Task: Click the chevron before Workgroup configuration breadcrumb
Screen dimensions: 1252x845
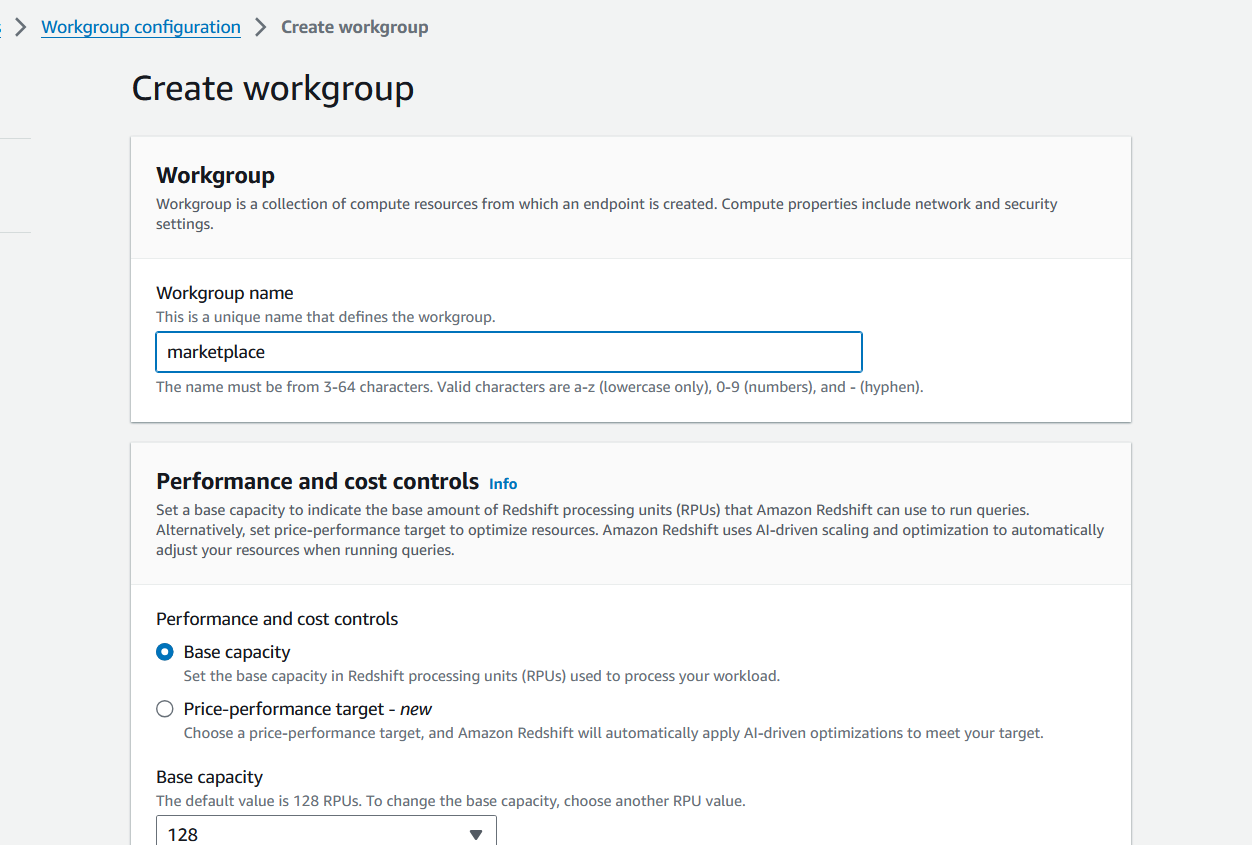Action: [x=20, y=27]
